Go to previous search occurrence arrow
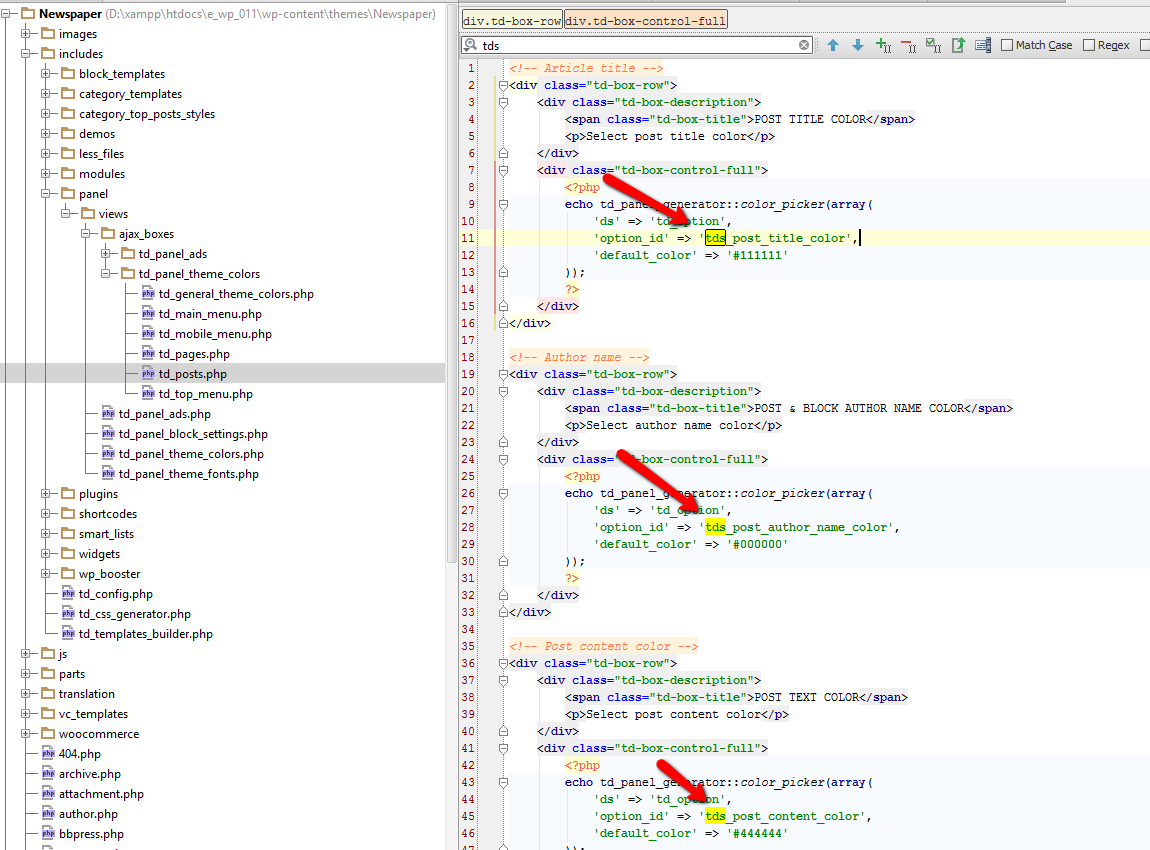The image size is (1150, 850). 833,45
